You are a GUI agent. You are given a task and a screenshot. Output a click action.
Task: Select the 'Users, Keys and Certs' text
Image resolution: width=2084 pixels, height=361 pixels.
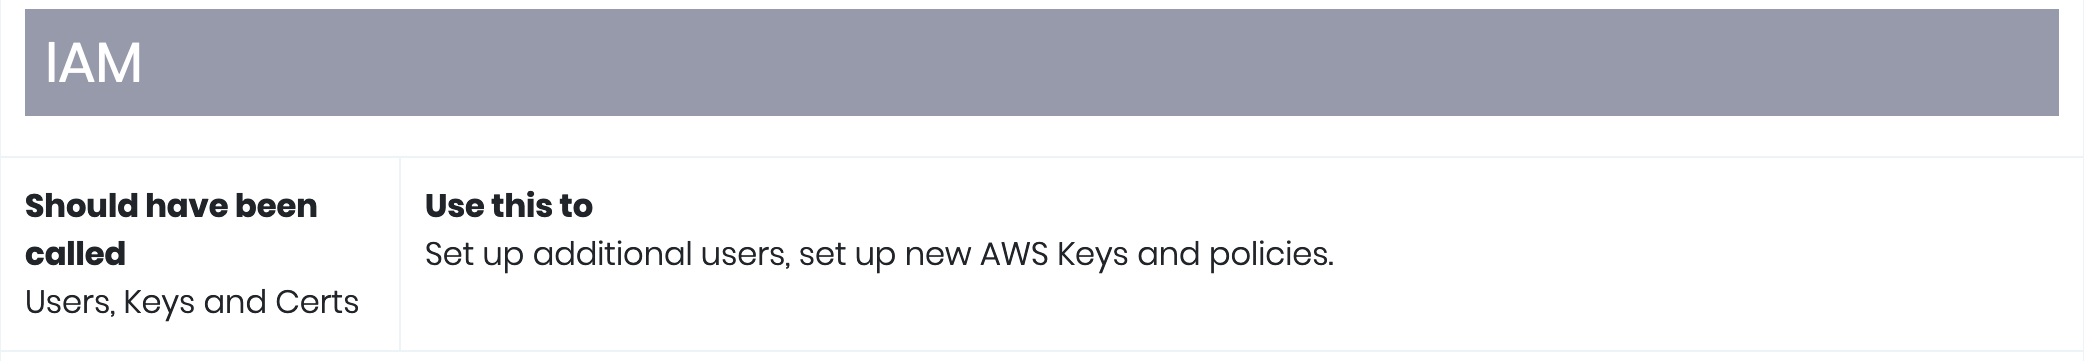(x=192, y=302)
